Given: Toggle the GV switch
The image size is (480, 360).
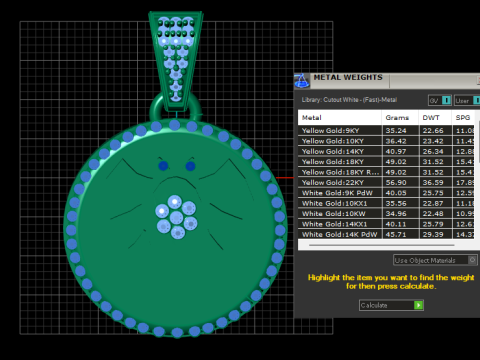Looking at the screenshot, I should 440,100.
